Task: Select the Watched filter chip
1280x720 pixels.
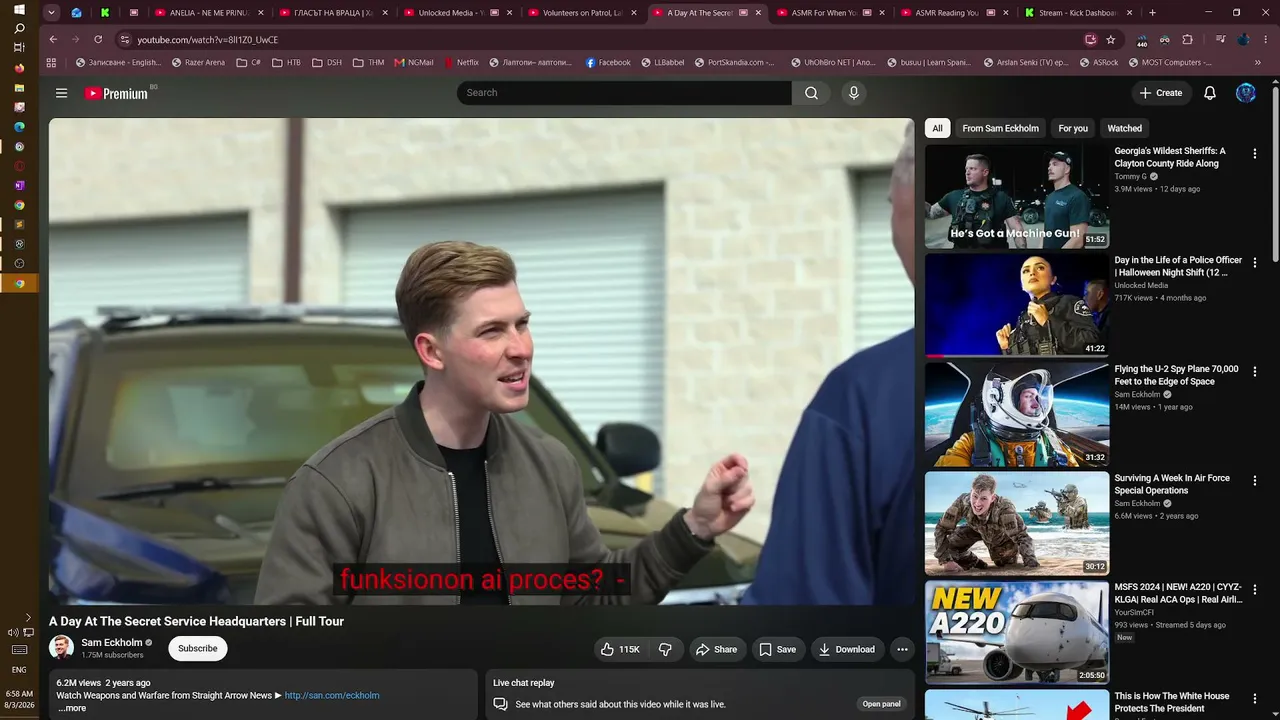Action: pos(1124,128)
